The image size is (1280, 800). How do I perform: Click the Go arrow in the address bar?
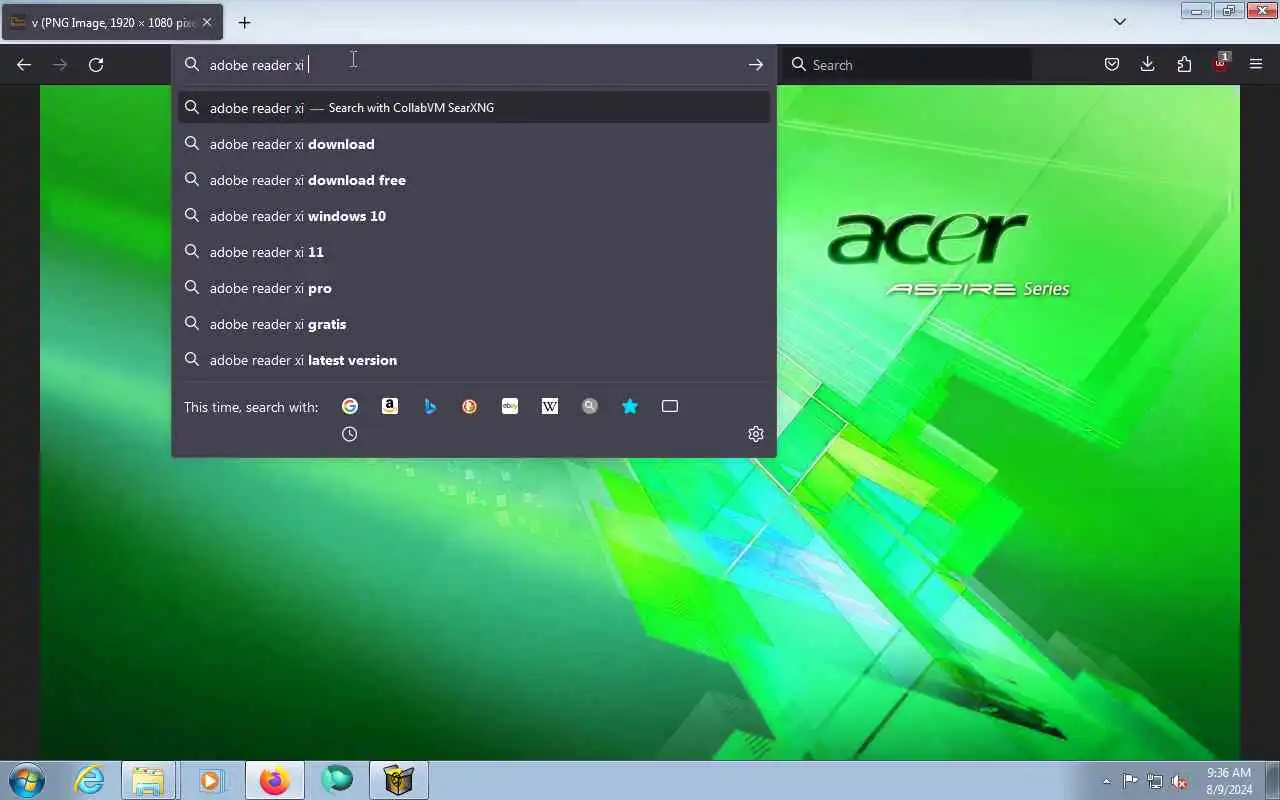click(756, 65)
